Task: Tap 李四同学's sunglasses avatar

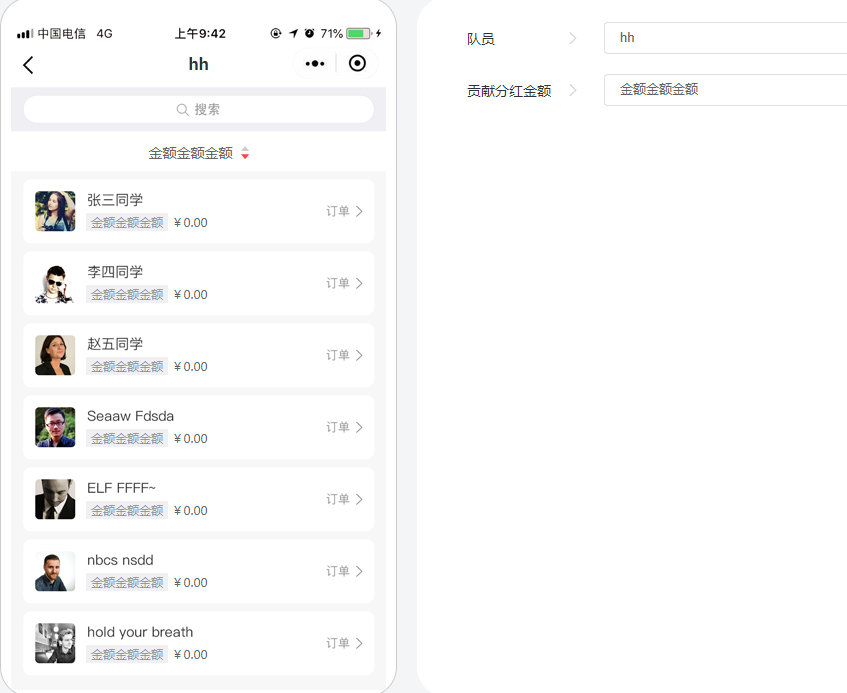Action: (x=55, y=283)
